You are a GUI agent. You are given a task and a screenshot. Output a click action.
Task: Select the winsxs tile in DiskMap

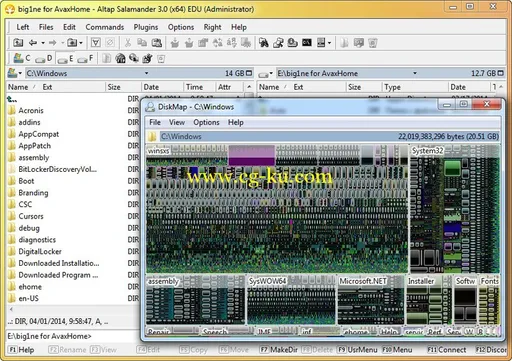[x=277, y=209]
